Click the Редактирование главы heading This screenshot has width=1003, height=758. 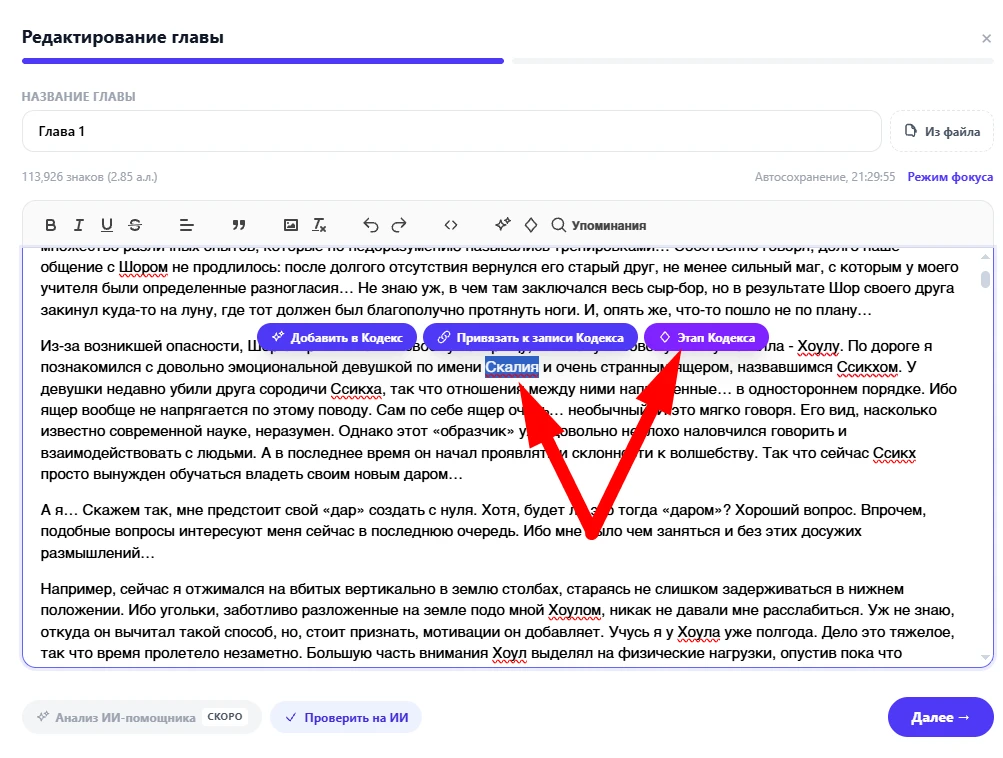click(x=123, y=37)
